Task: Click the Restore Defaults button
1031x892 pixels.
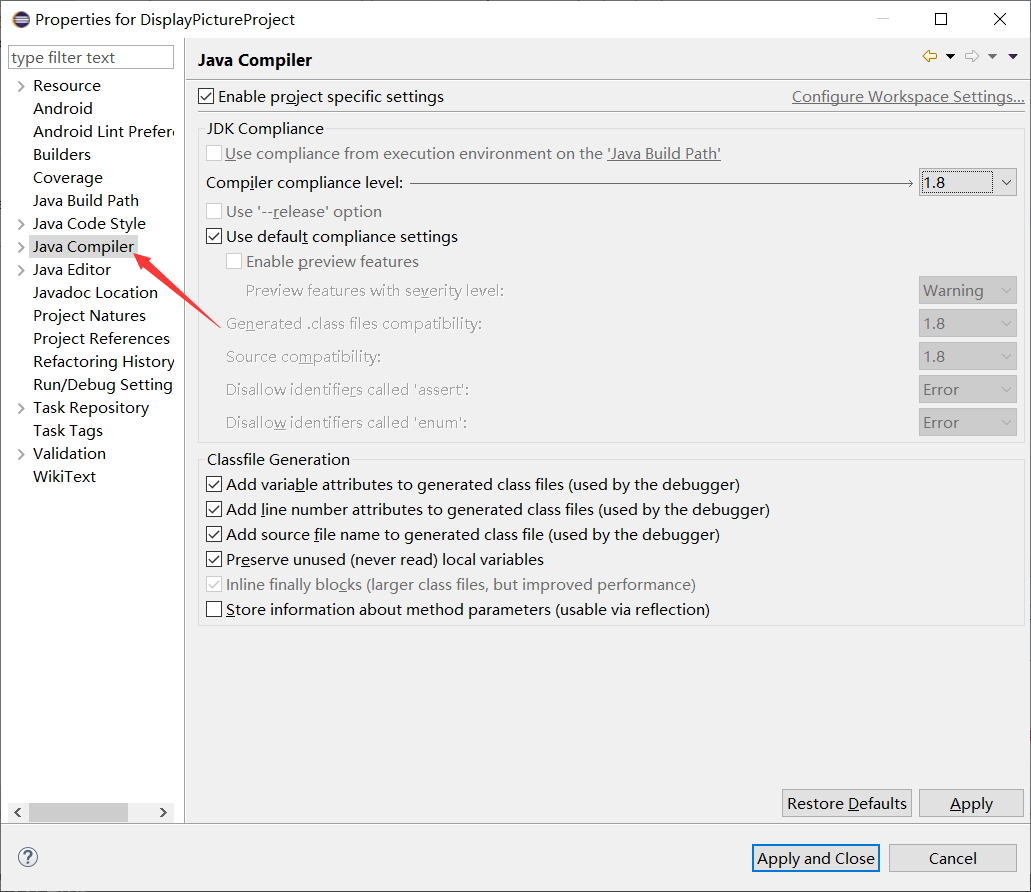Action: point(846,803)
